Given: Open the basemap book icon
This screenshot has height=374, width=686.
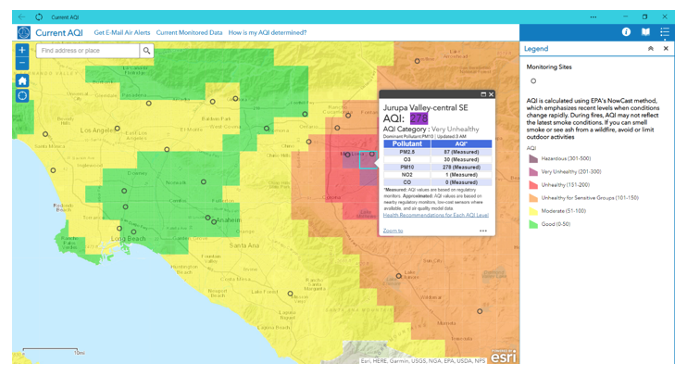Looking at the screenshot, I should coord(645,32).
